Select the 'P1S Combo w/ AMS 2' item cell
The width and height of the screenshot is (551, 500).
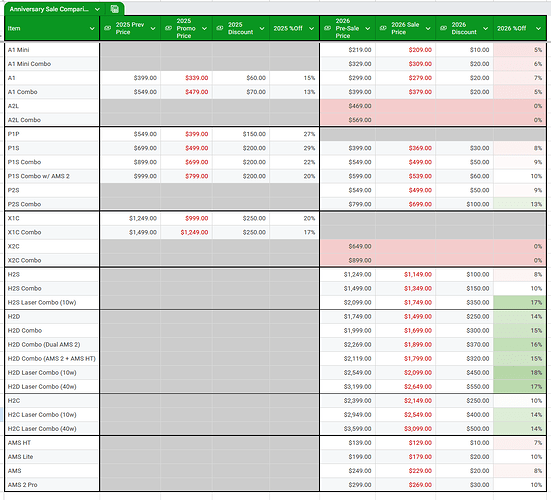click(x=52, y=176)
